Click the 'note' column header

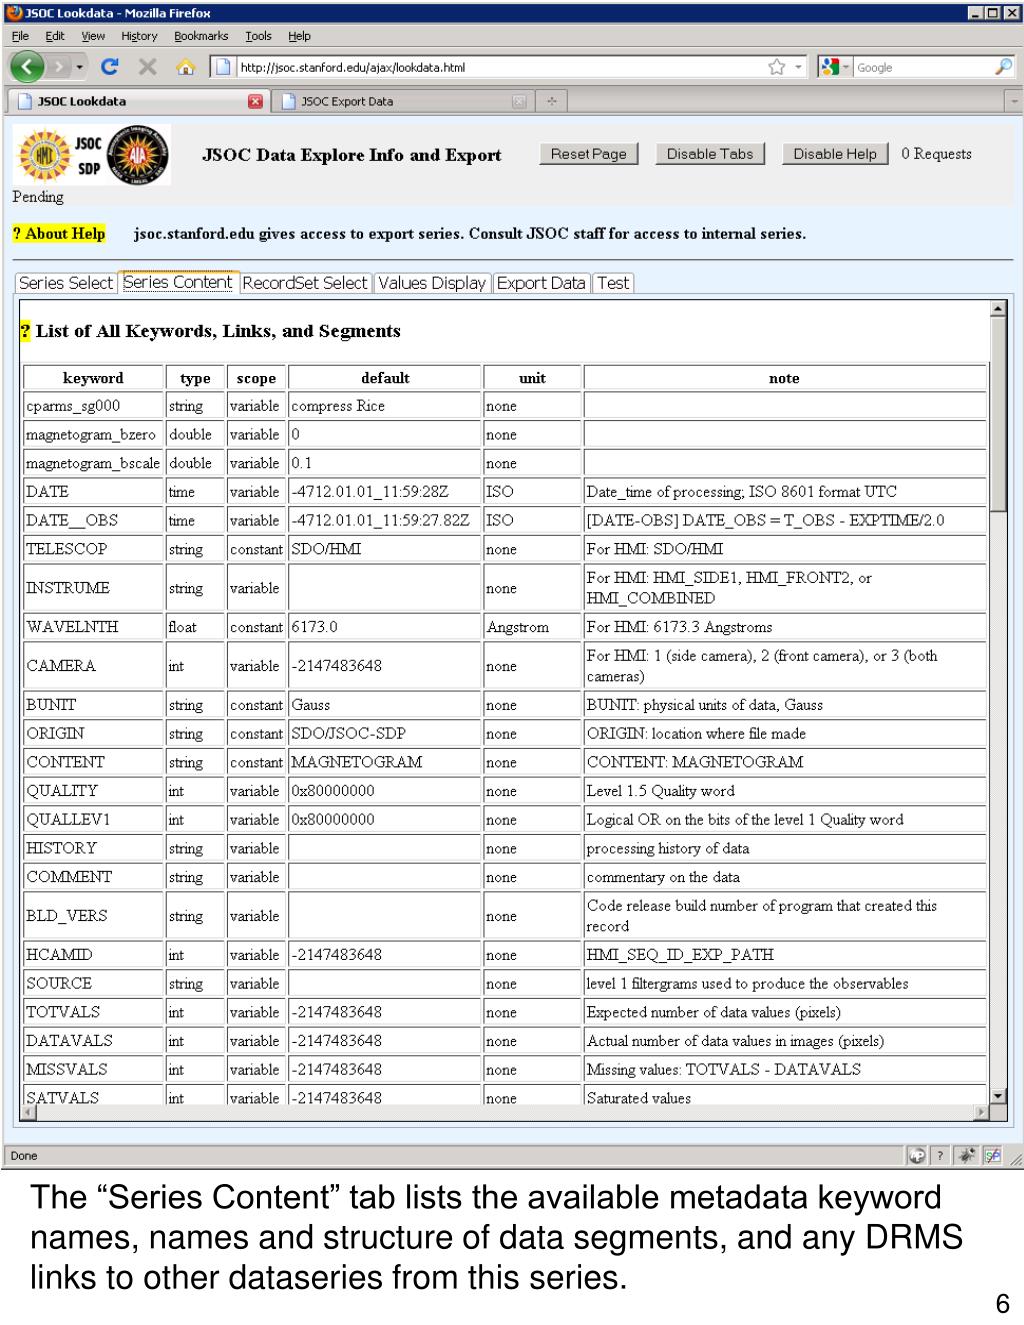click(x=784, y=378)
